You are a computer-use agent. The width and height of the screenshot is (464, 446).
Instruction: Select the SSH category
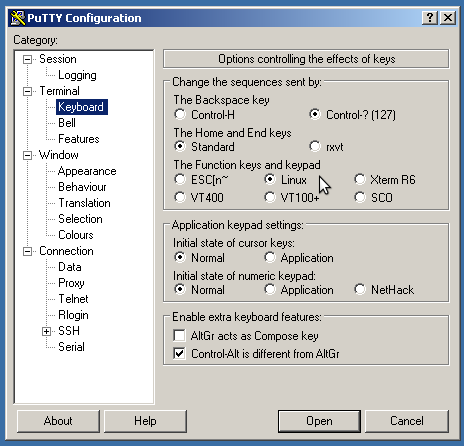(x=69, y=331)
